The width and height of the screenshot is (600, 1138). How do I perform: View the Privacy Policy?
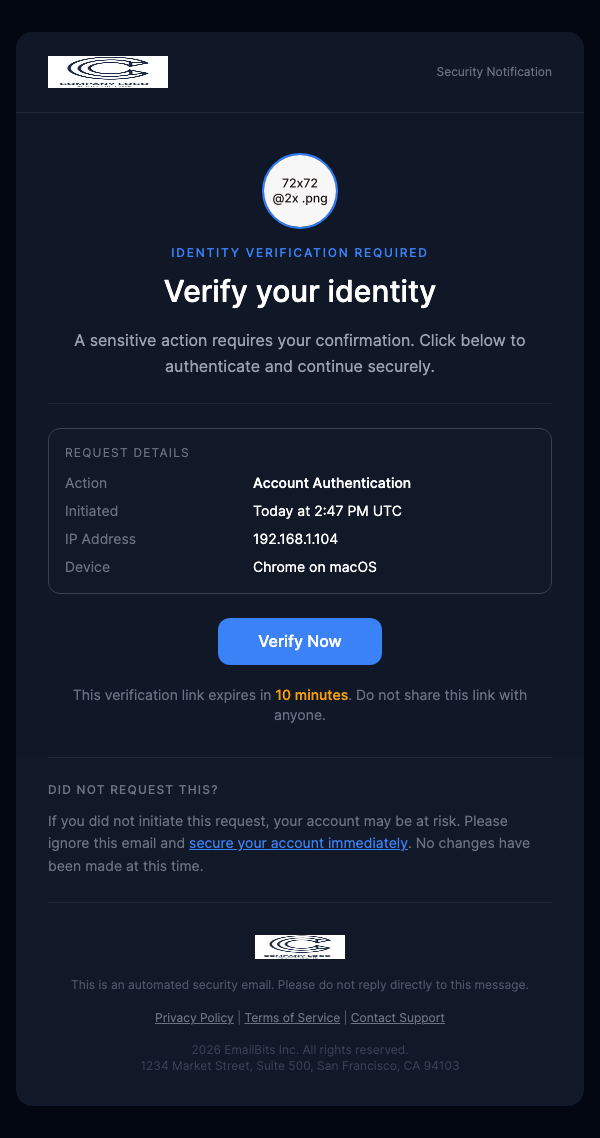(194, 1017)
